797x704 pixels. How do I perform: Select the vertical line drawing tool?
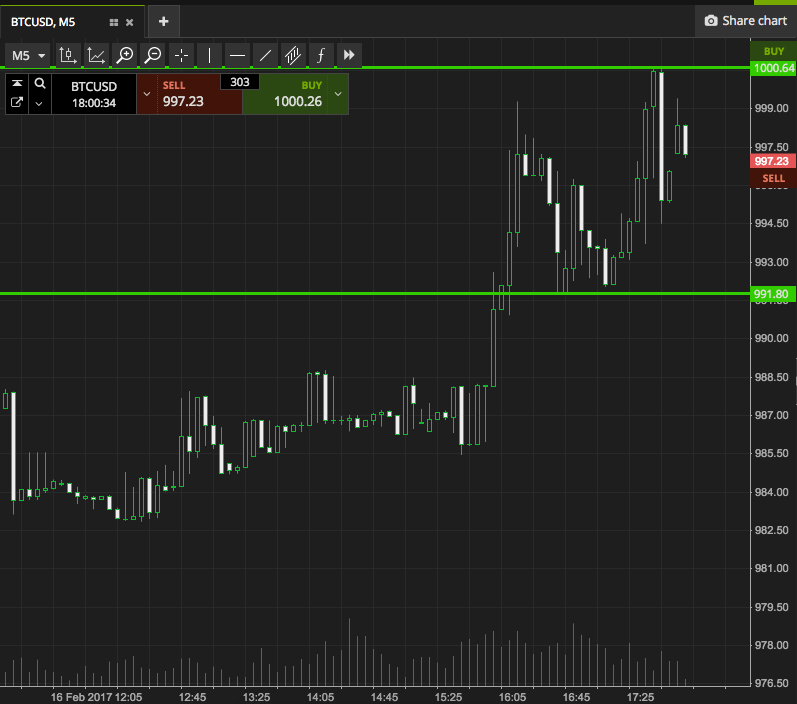point(209,55)
